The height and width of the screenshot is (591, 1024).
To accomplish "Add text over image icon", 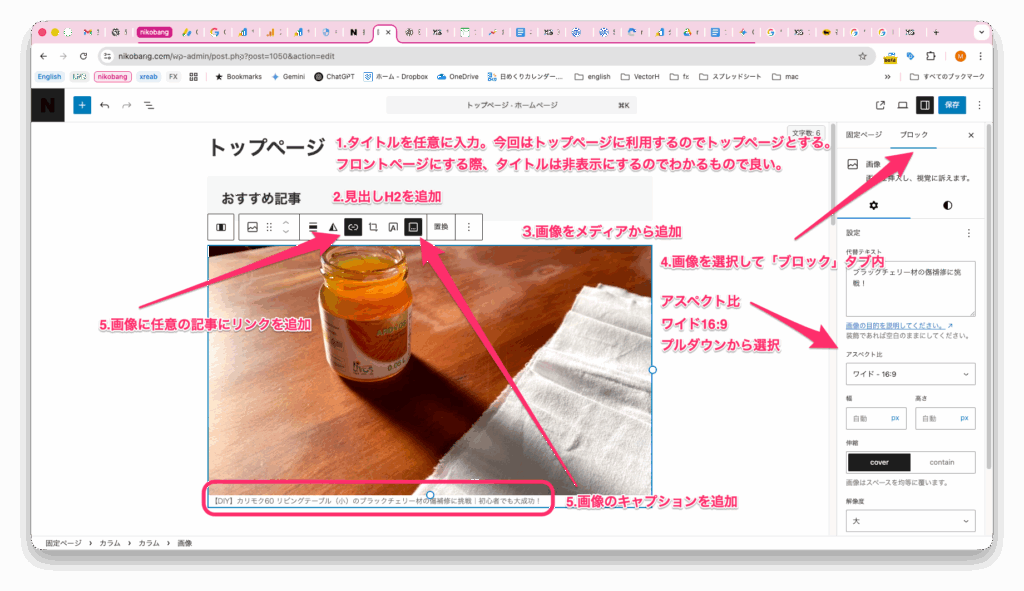I will coord(393,227).
